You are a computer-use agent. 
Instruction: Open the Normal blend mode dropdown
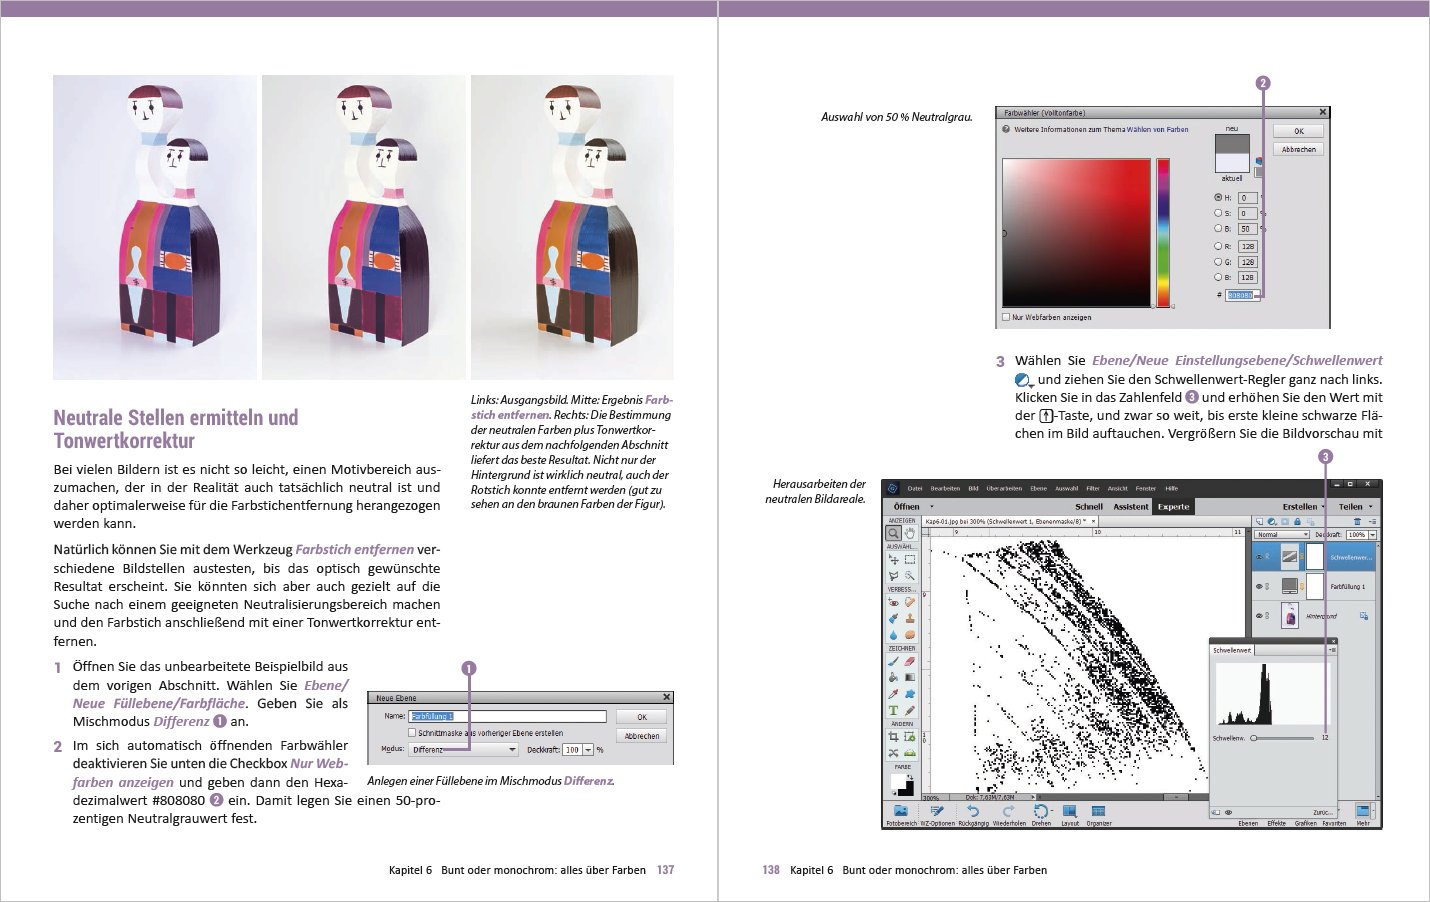click(1282, 534)
